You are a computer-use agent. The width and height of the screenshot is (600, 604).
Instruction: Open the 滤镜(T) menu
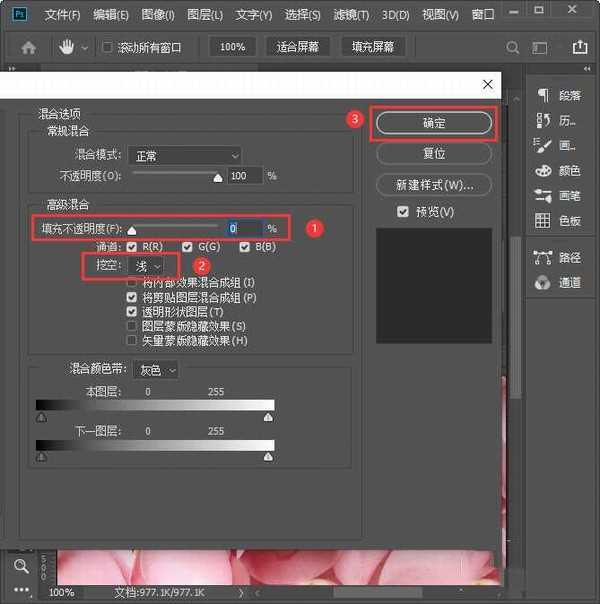point(349,15)
